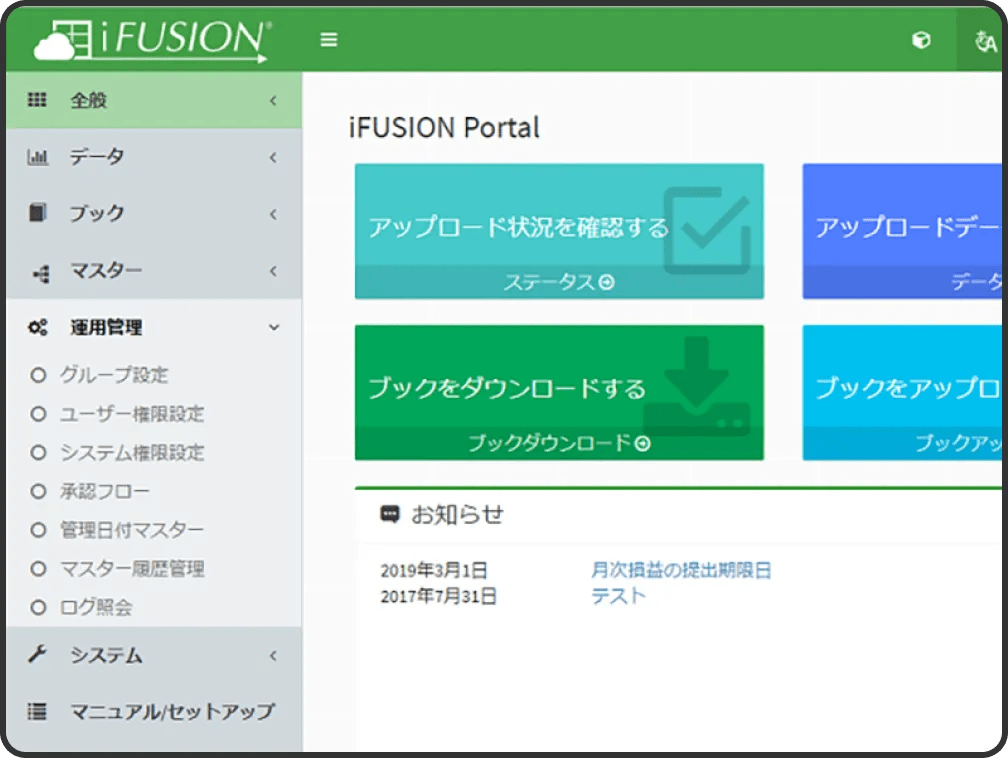Image resolution: width=1008 pixels, height=758 pixels.
Task: Click circle bullet next to グループ設定
Action: coord(38,375)
